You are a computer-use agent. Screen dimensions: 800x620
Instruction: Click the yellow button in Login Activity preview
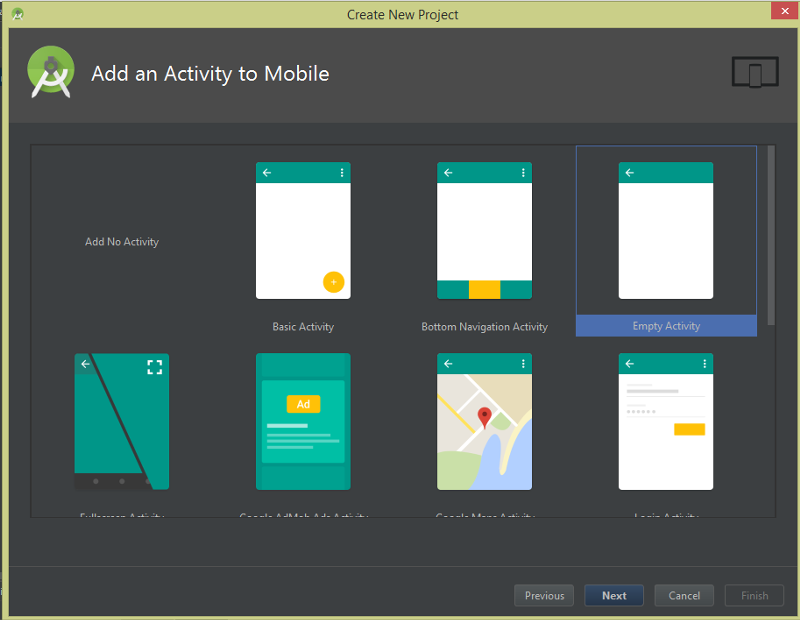[689, 429]
